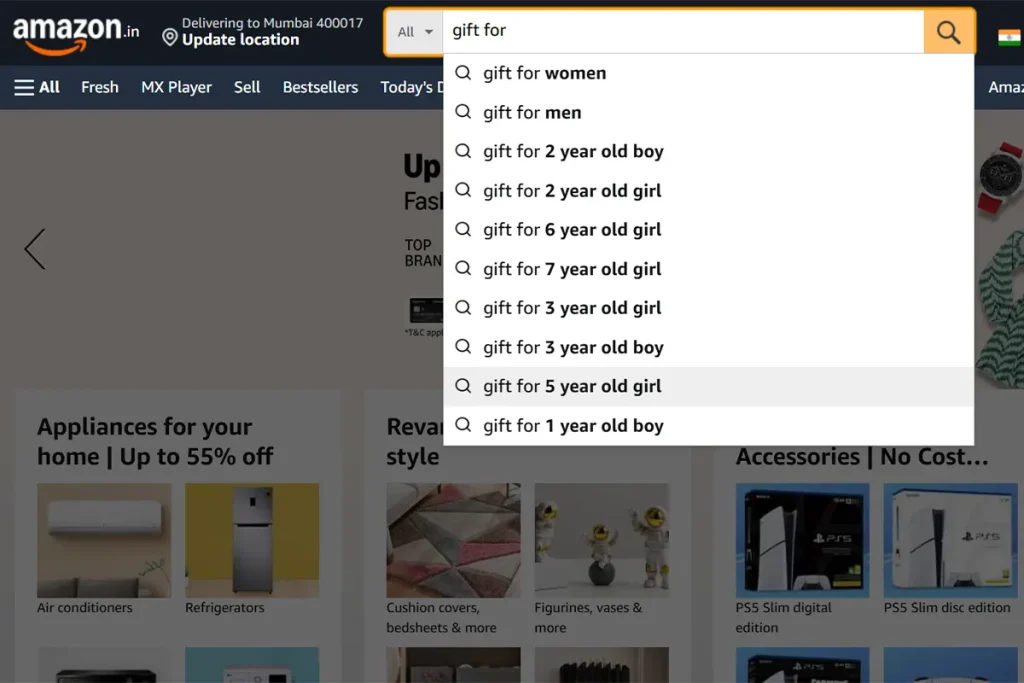This screenshot has width=1024, height=683.
Task: Click the 'gift for' search input field
Action: (x=683, y=31)
